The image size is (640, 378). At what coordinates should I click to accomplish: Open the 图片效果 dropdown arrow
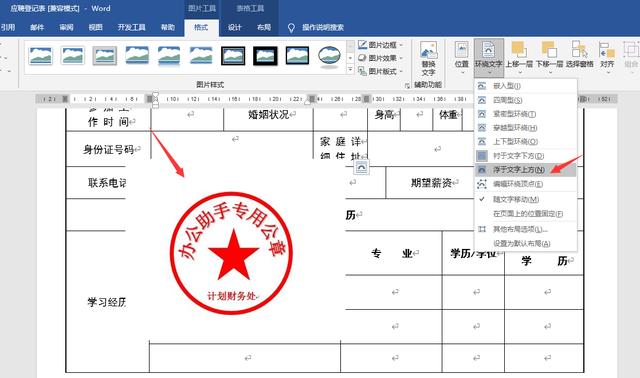coord(401,58)
